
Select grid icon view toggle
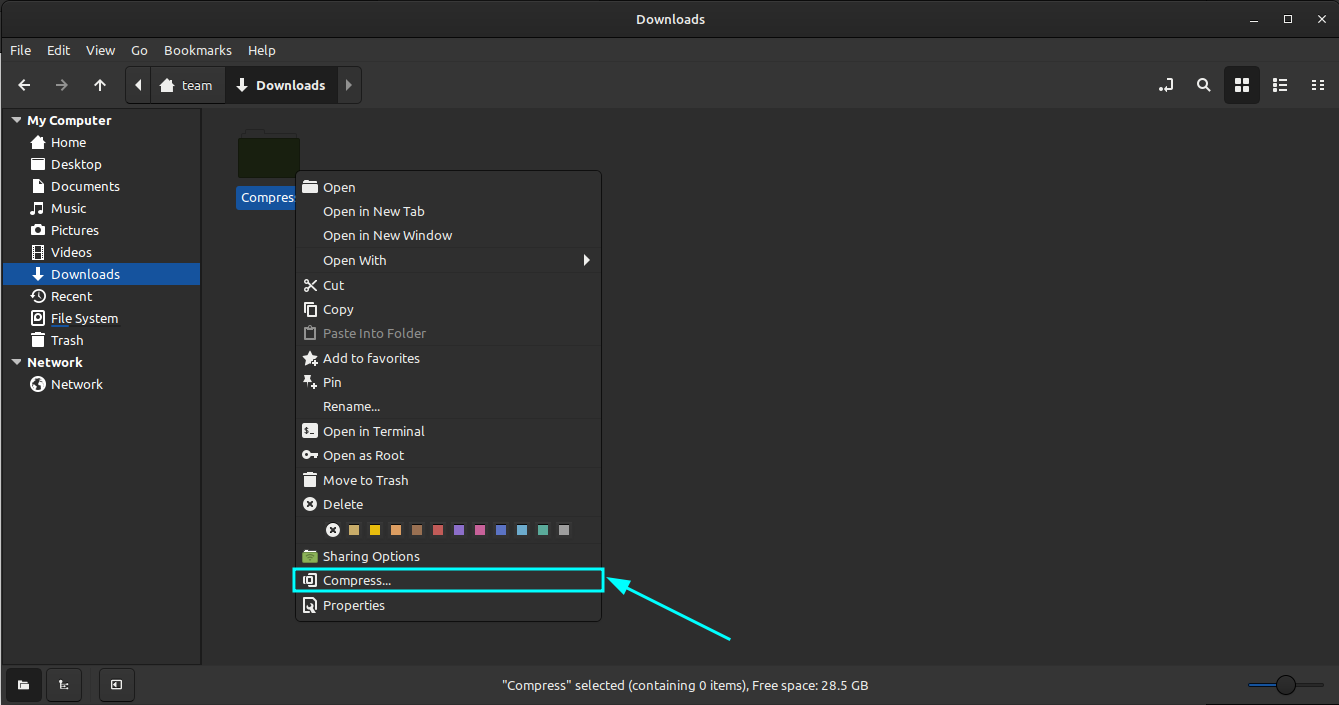(x=1242, y=85)
